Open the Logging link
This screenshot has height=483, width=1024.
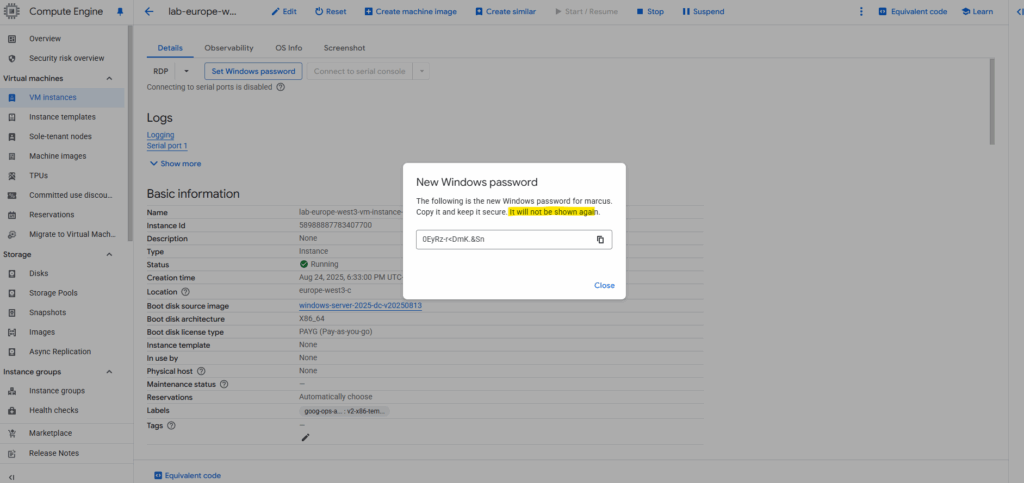pos(161,135)
